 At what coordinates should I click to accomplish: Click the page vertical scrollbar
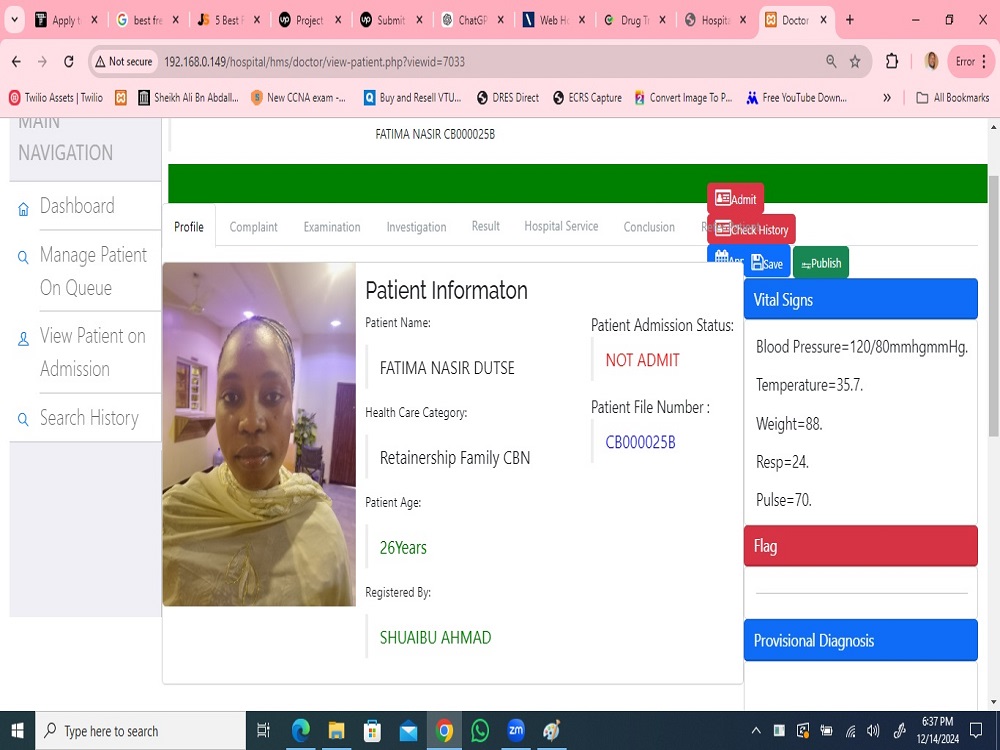tap(994, 306)
